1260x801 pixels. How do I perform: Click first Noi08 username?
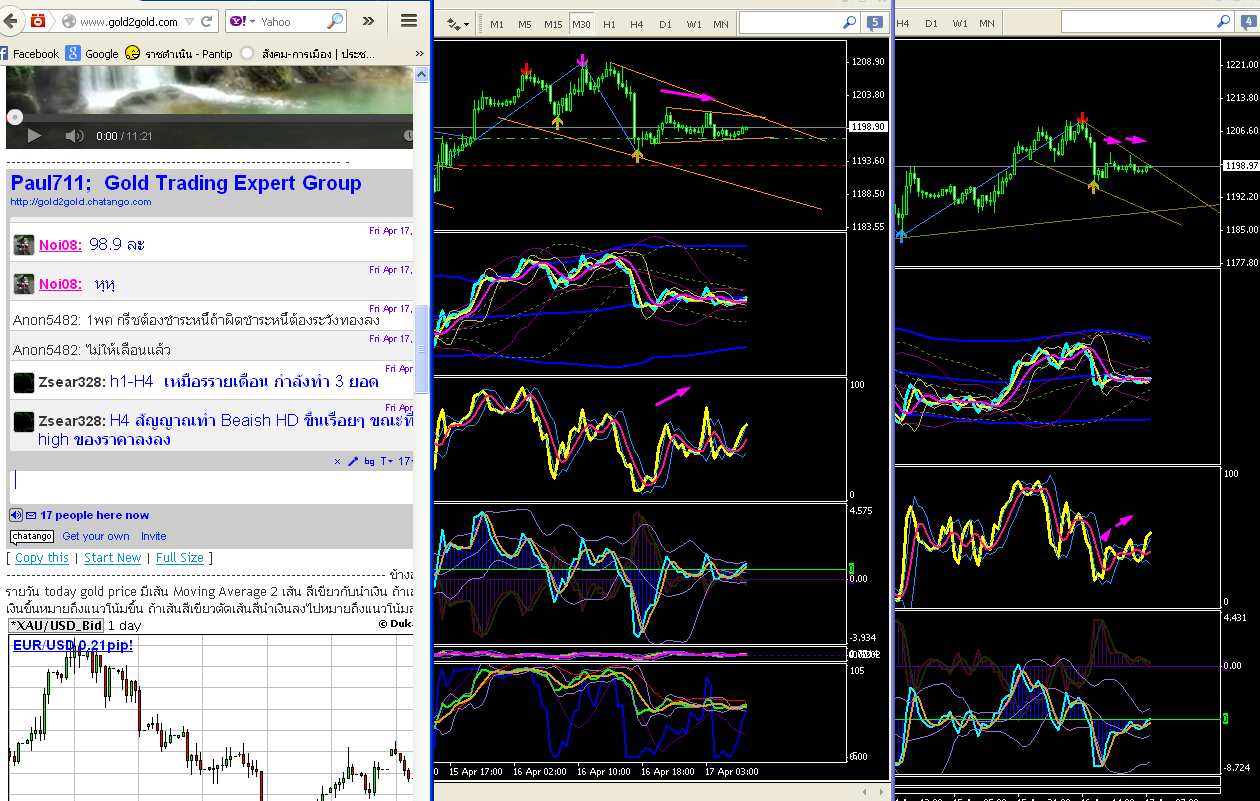60,245
